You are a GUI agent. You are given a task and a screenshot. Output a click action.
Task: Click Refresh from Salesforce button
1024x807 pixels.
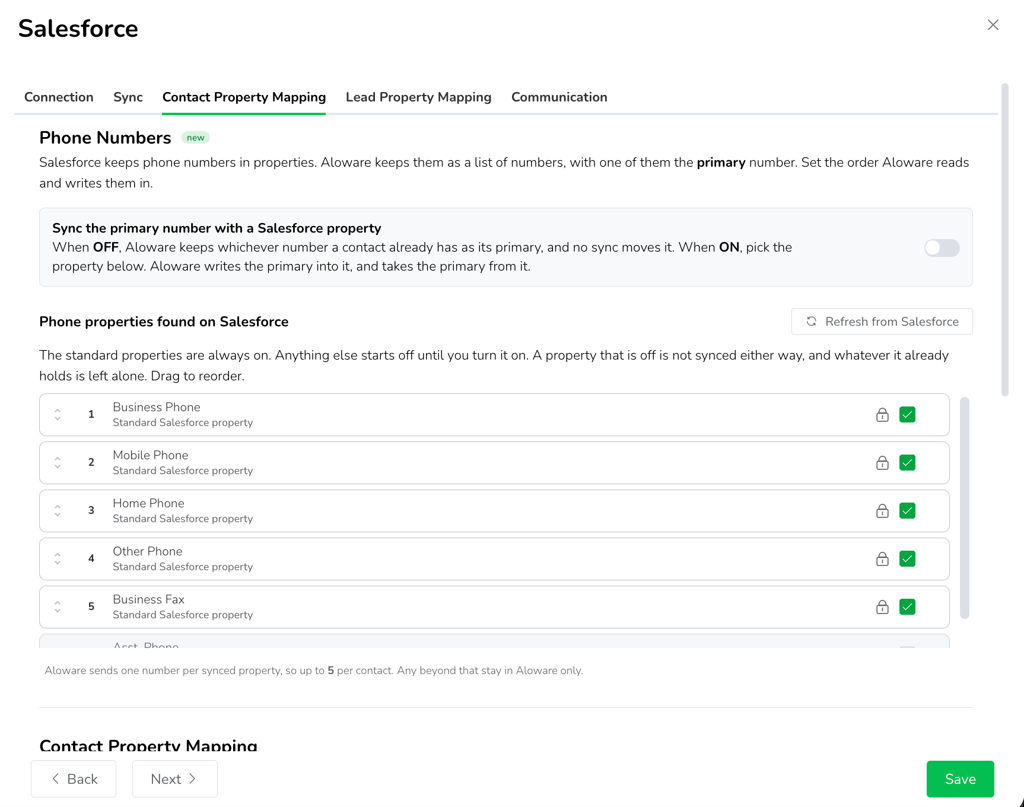(x=882, y=321)
